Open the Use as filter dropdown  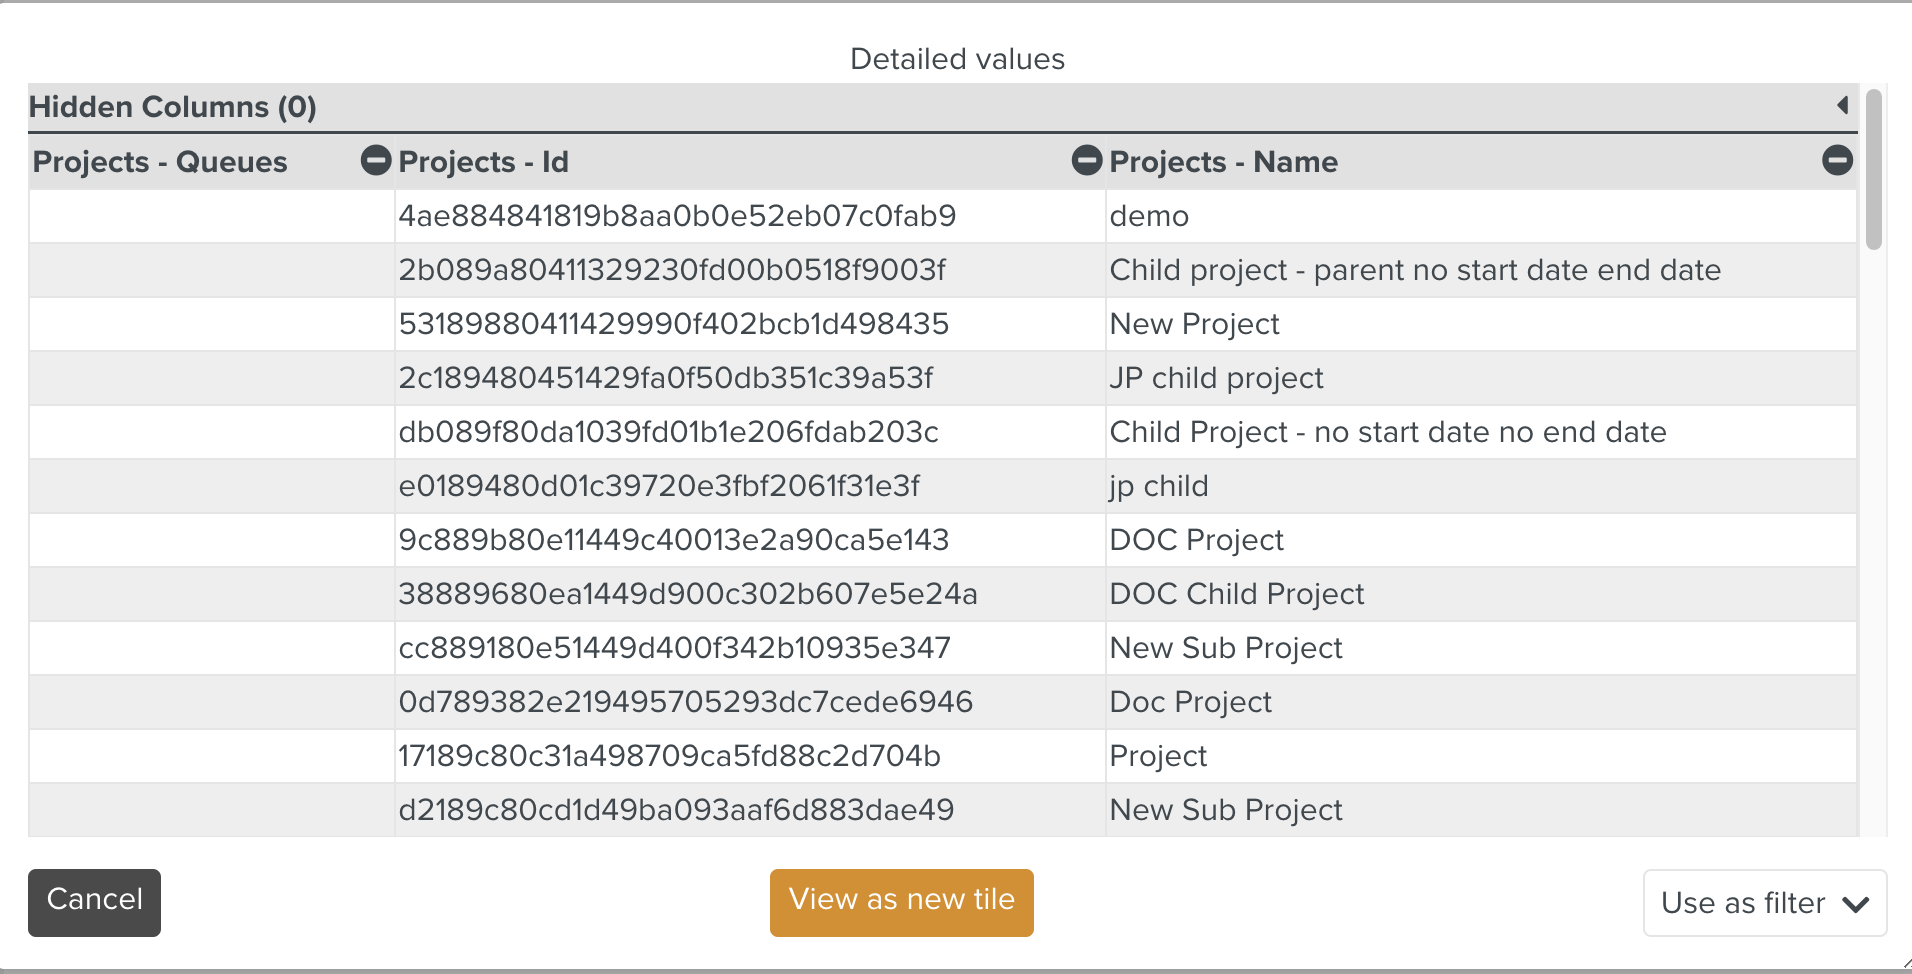click(1764, 903)
